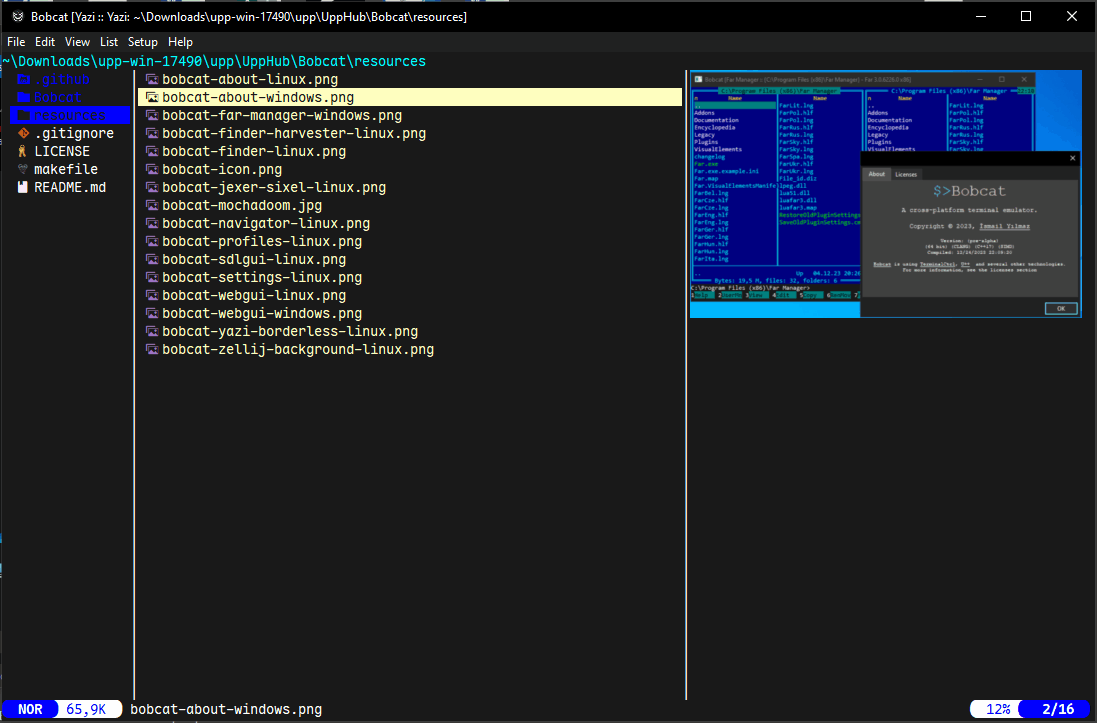Click the makefile's file icon
The image size is (1097, 723).
point(23,169)
